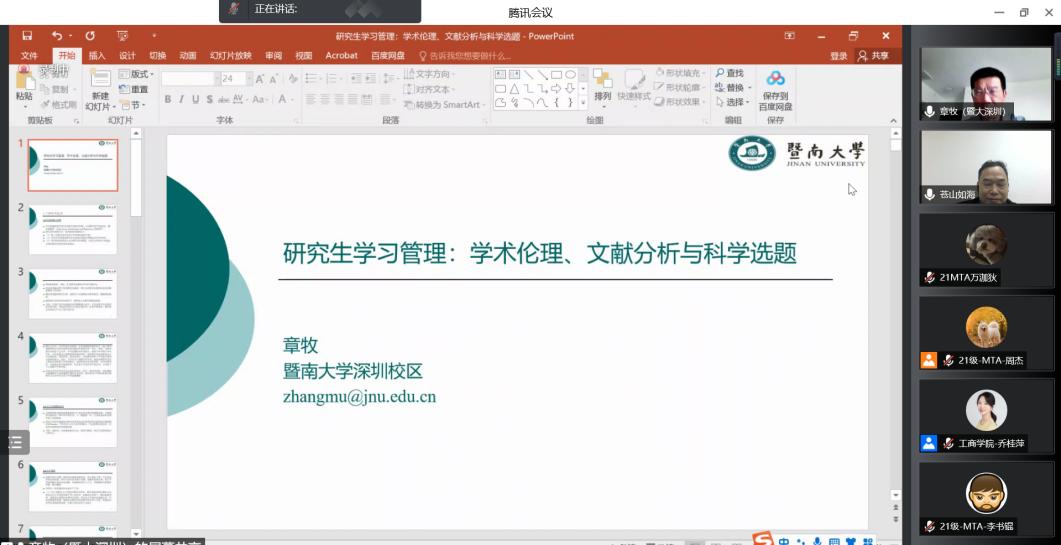This screenshot has width=1061, height=545.
Task: Start slideshow from beginning icon in quick access
Action: (x=122, y=36)
